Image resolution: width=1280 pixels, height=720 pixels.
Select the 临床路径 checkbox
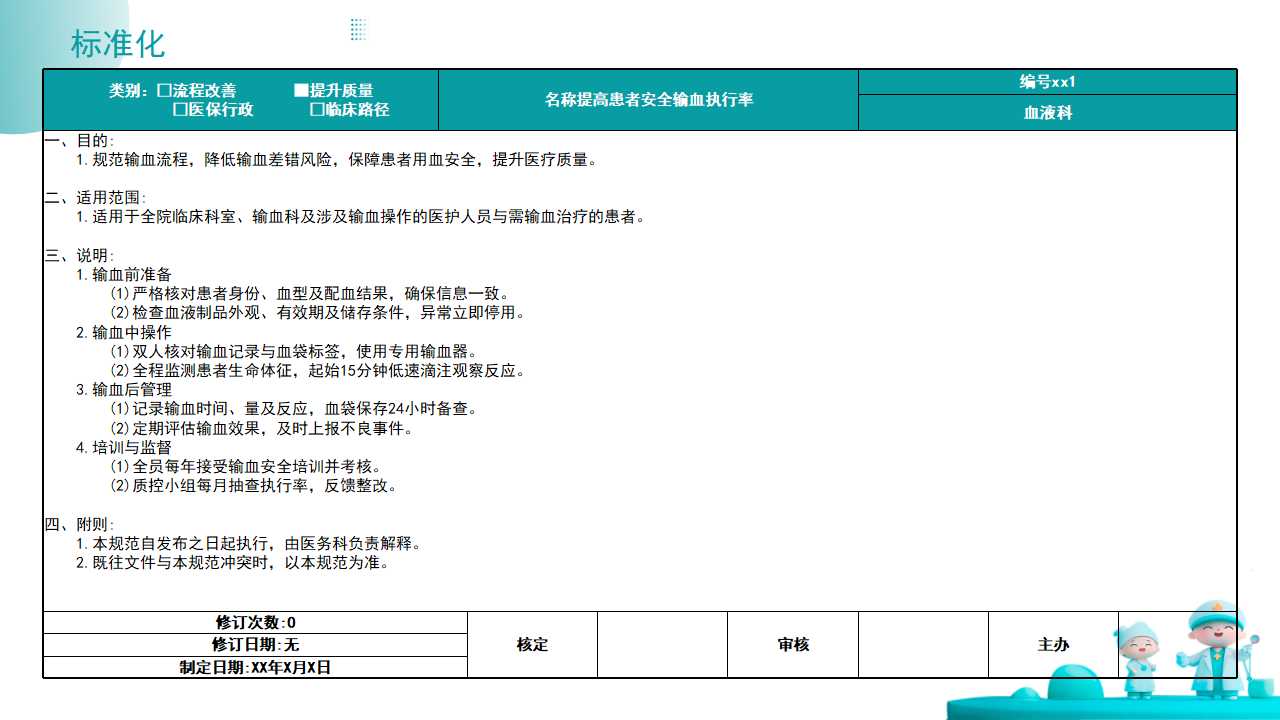click(317, 110)
